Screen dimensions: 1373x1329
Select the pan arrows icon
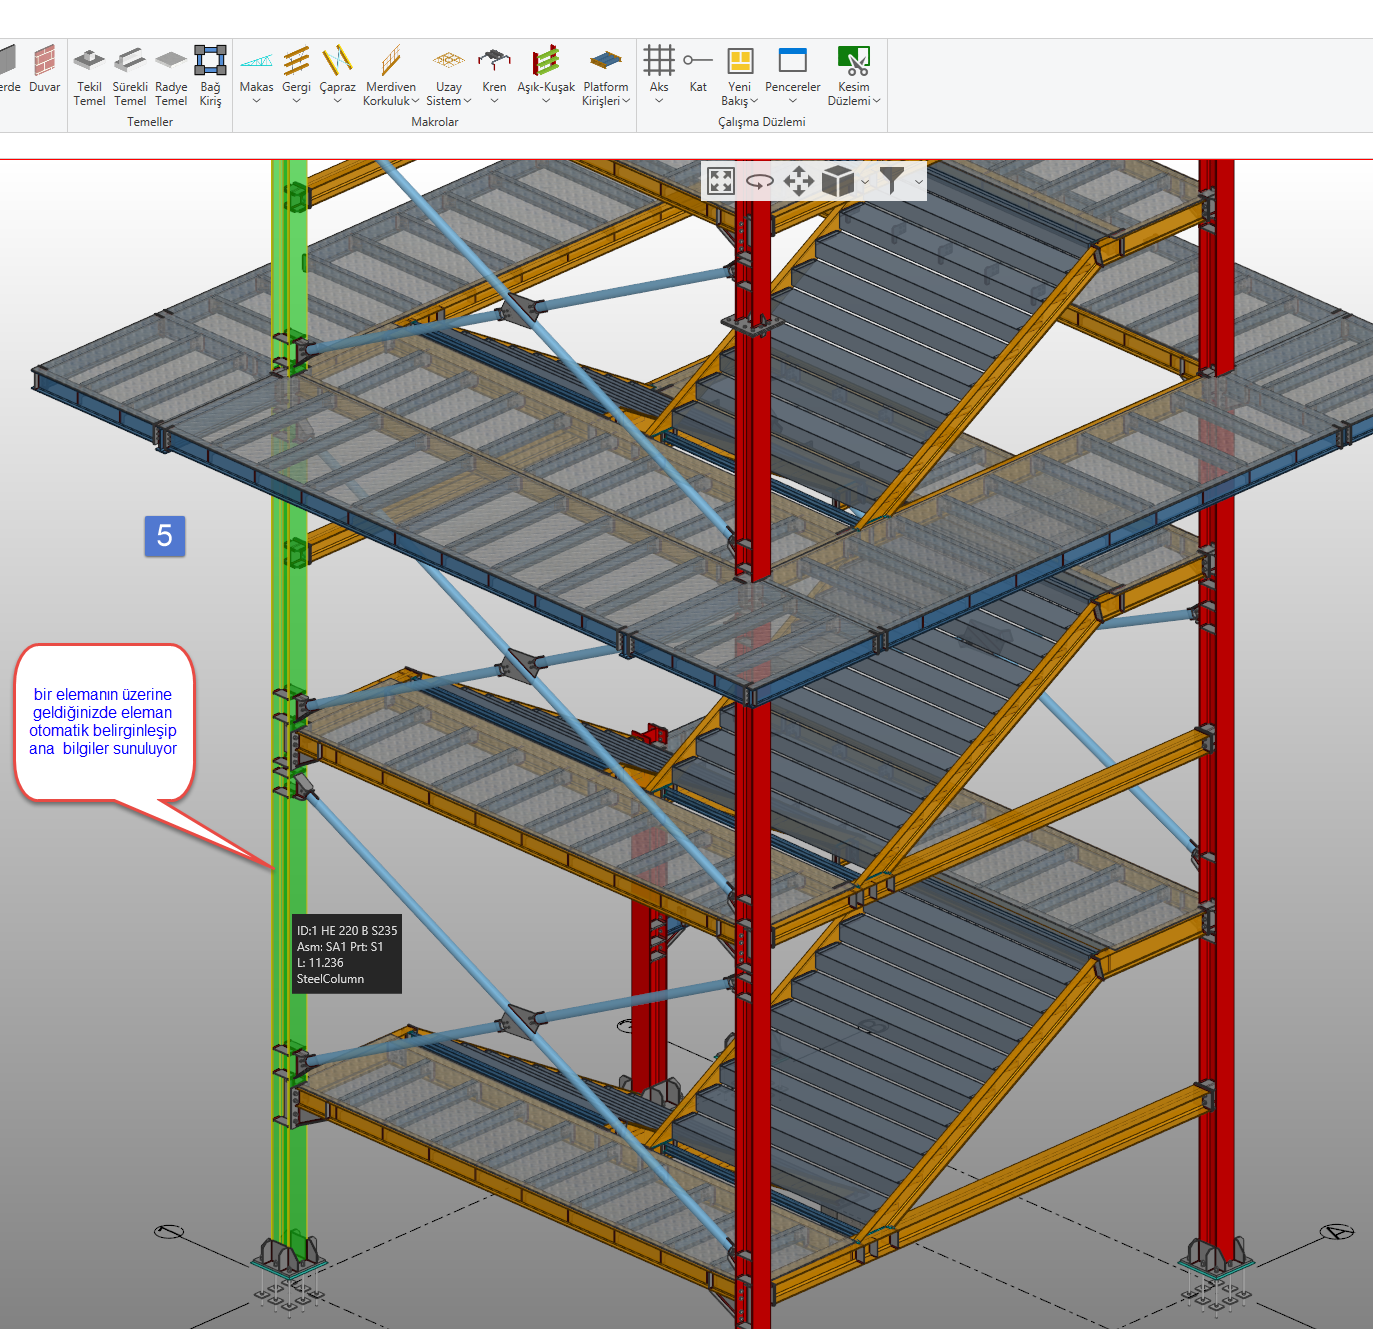tap(798, 181)
